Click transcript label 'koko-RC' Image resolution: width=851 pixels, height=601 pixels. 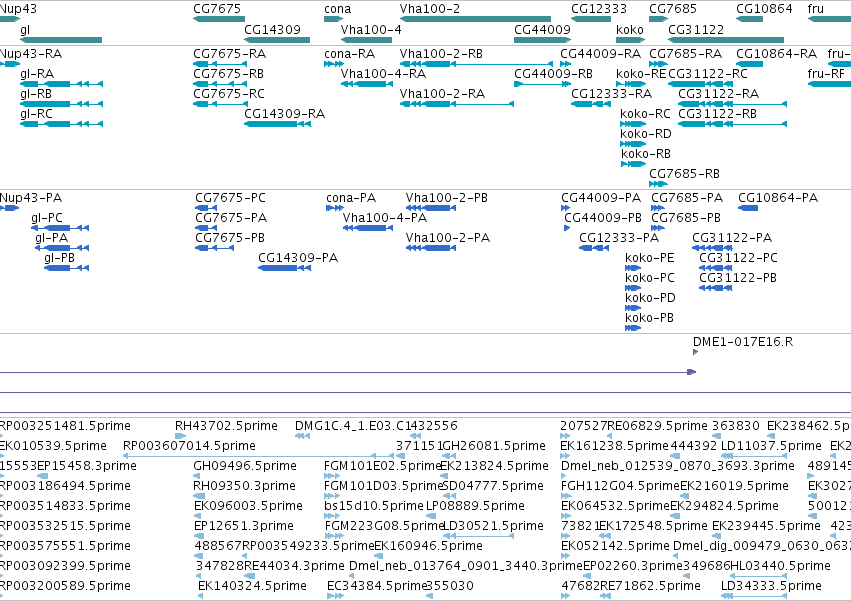point(645,114)
